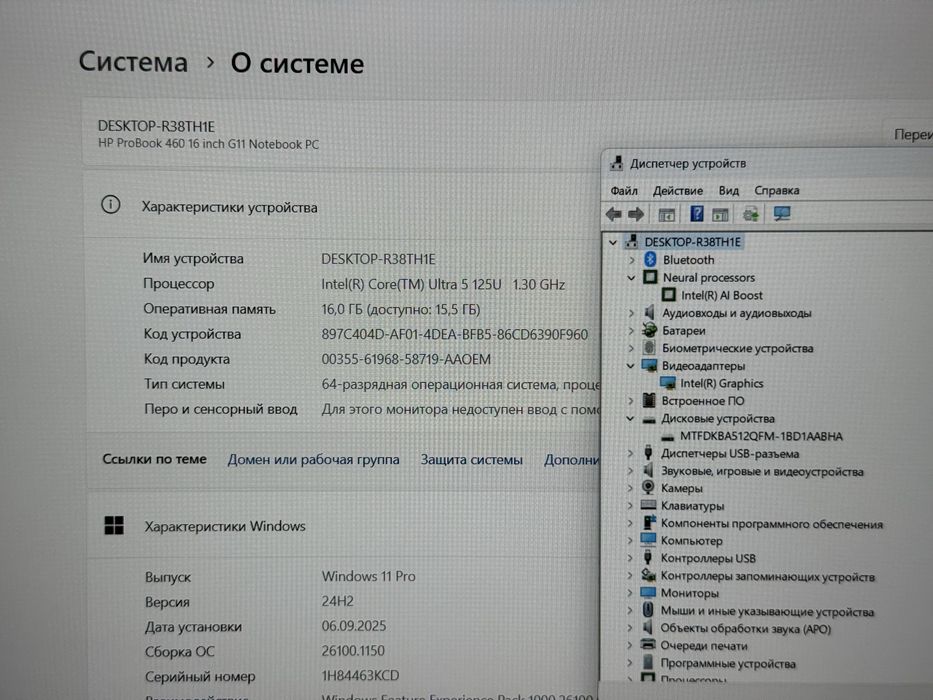Open the Вид menu
This screenshot has width=933, height=700.
pos(728,190)
